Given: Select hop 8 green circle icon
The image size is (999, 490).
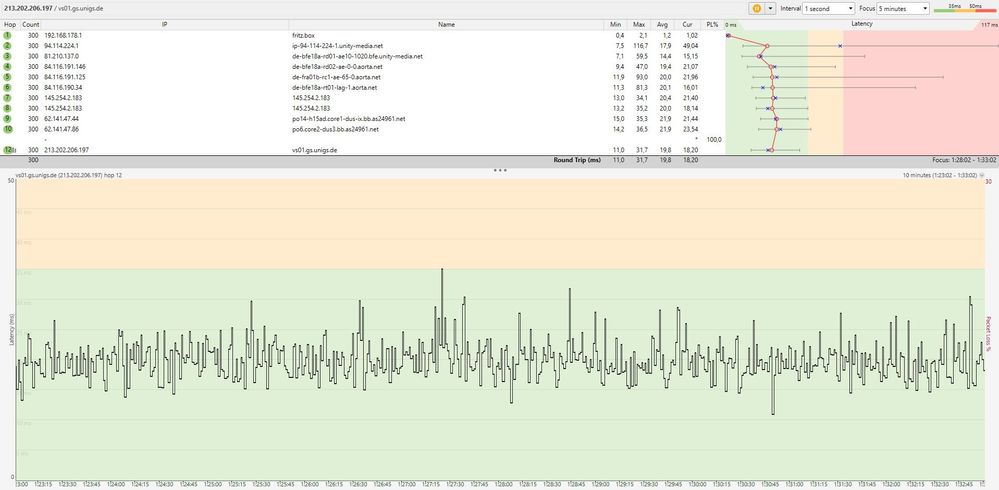Looking at the screenshot, I should click(x=6, y=108).
